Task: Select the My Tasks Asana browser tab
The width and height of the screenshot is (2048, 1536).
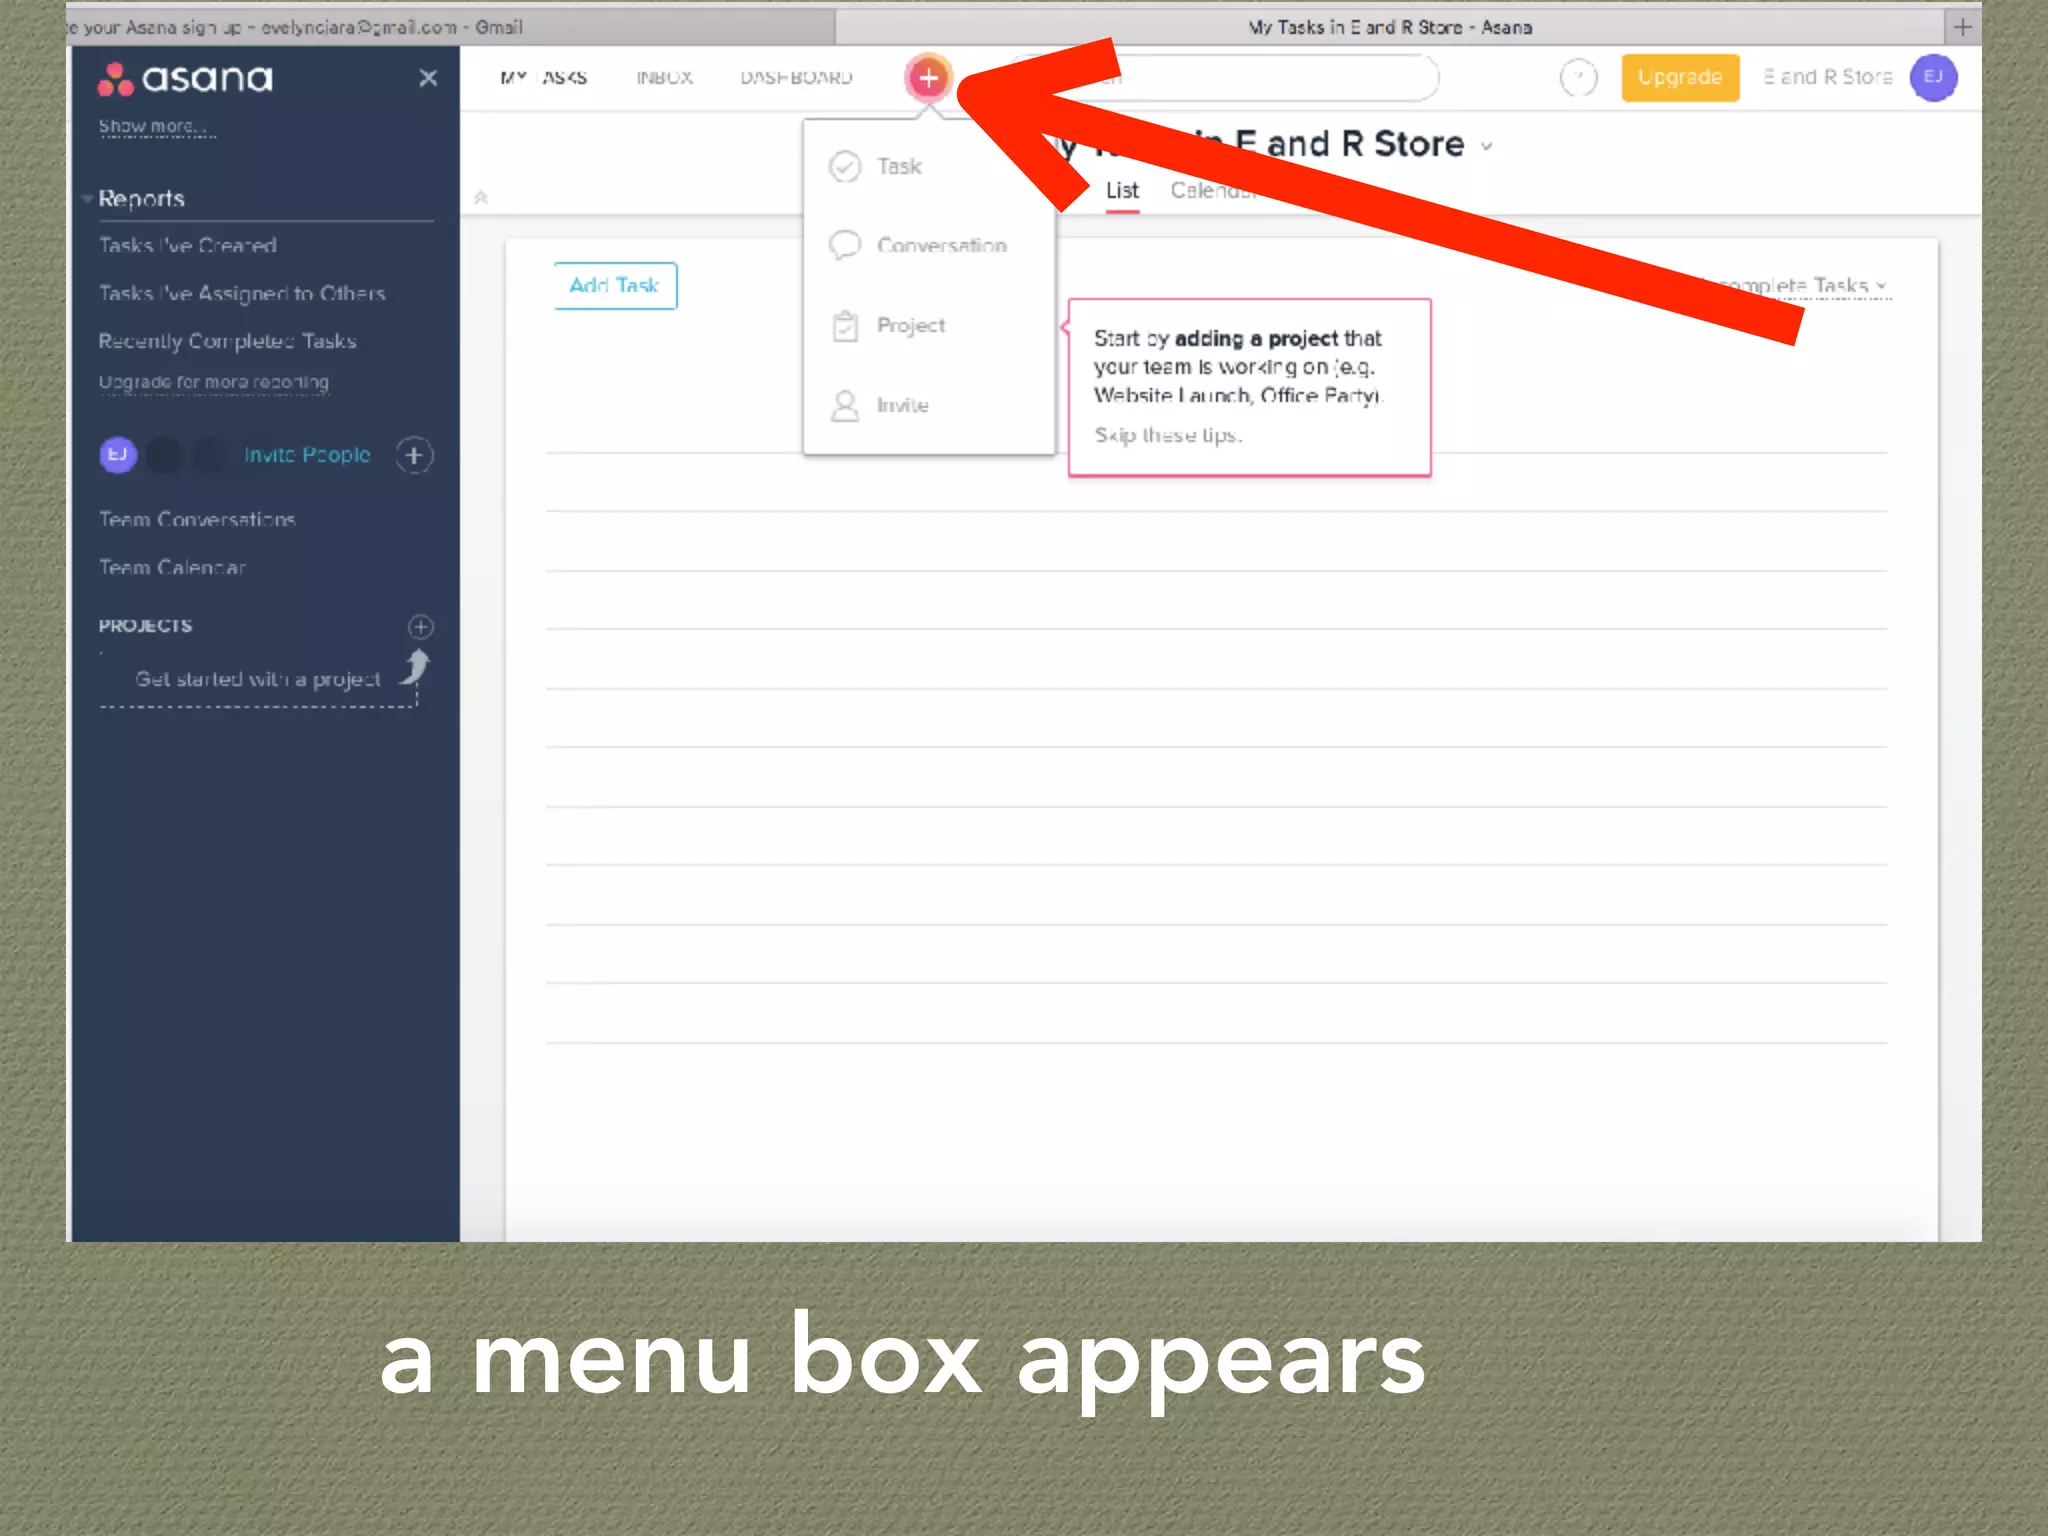Action: coord(1390,27)
